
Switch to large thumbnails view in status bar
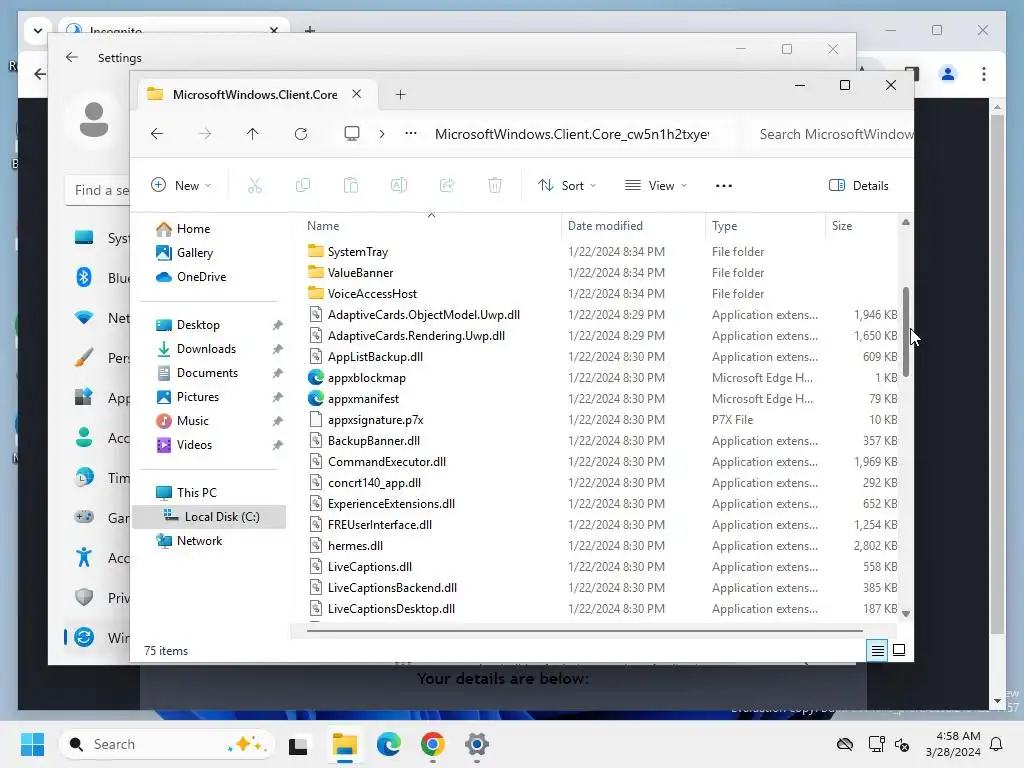click(899, 650)
